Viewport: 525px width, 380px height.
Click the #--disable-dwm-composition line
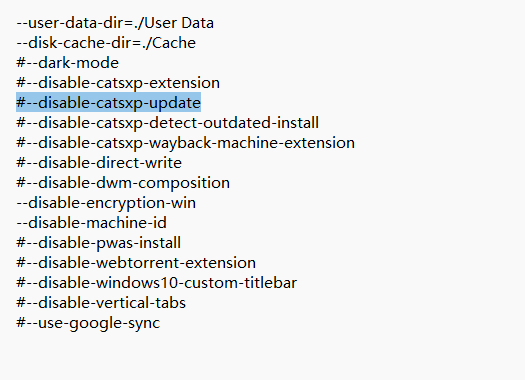[x=123, y=183]
